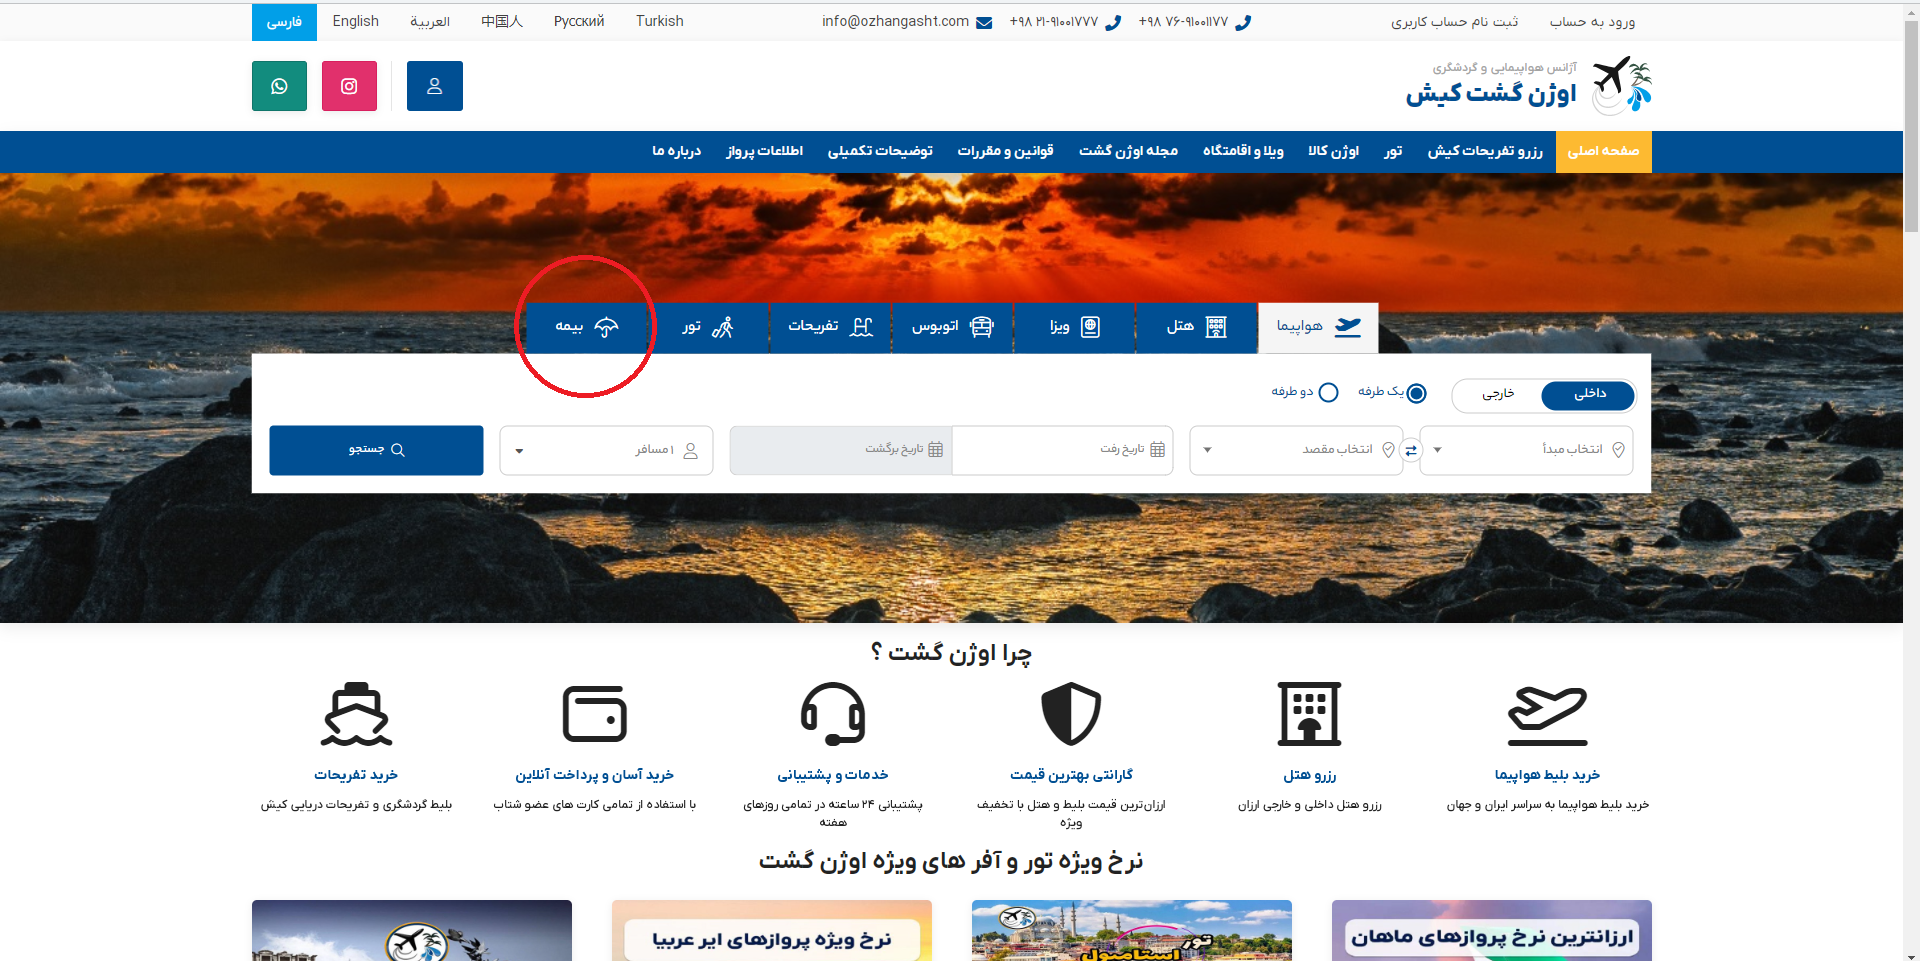Click the blue user profile icon

pyautogui.click(x=434, y=86)
